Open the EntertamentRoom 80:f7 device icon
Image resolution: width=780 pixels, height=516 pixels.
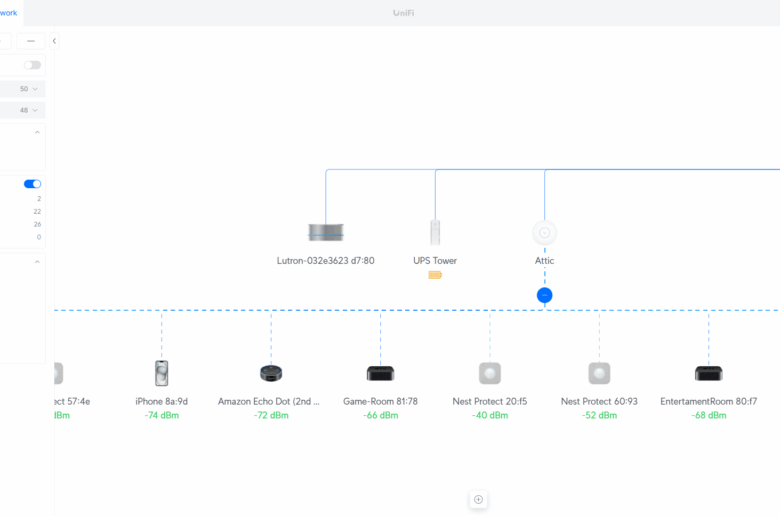pos(708,373)
